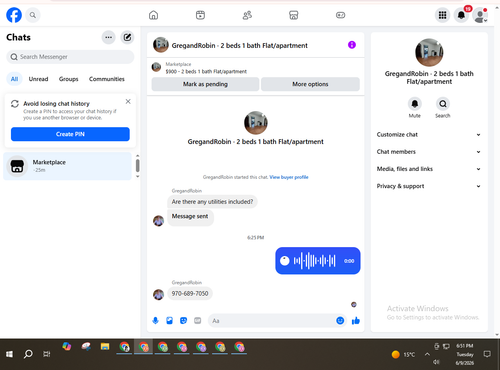Send a thumbs-up like
Image resolution: width=500 pixels, height=370 pixels.
[x=356, y=321]
